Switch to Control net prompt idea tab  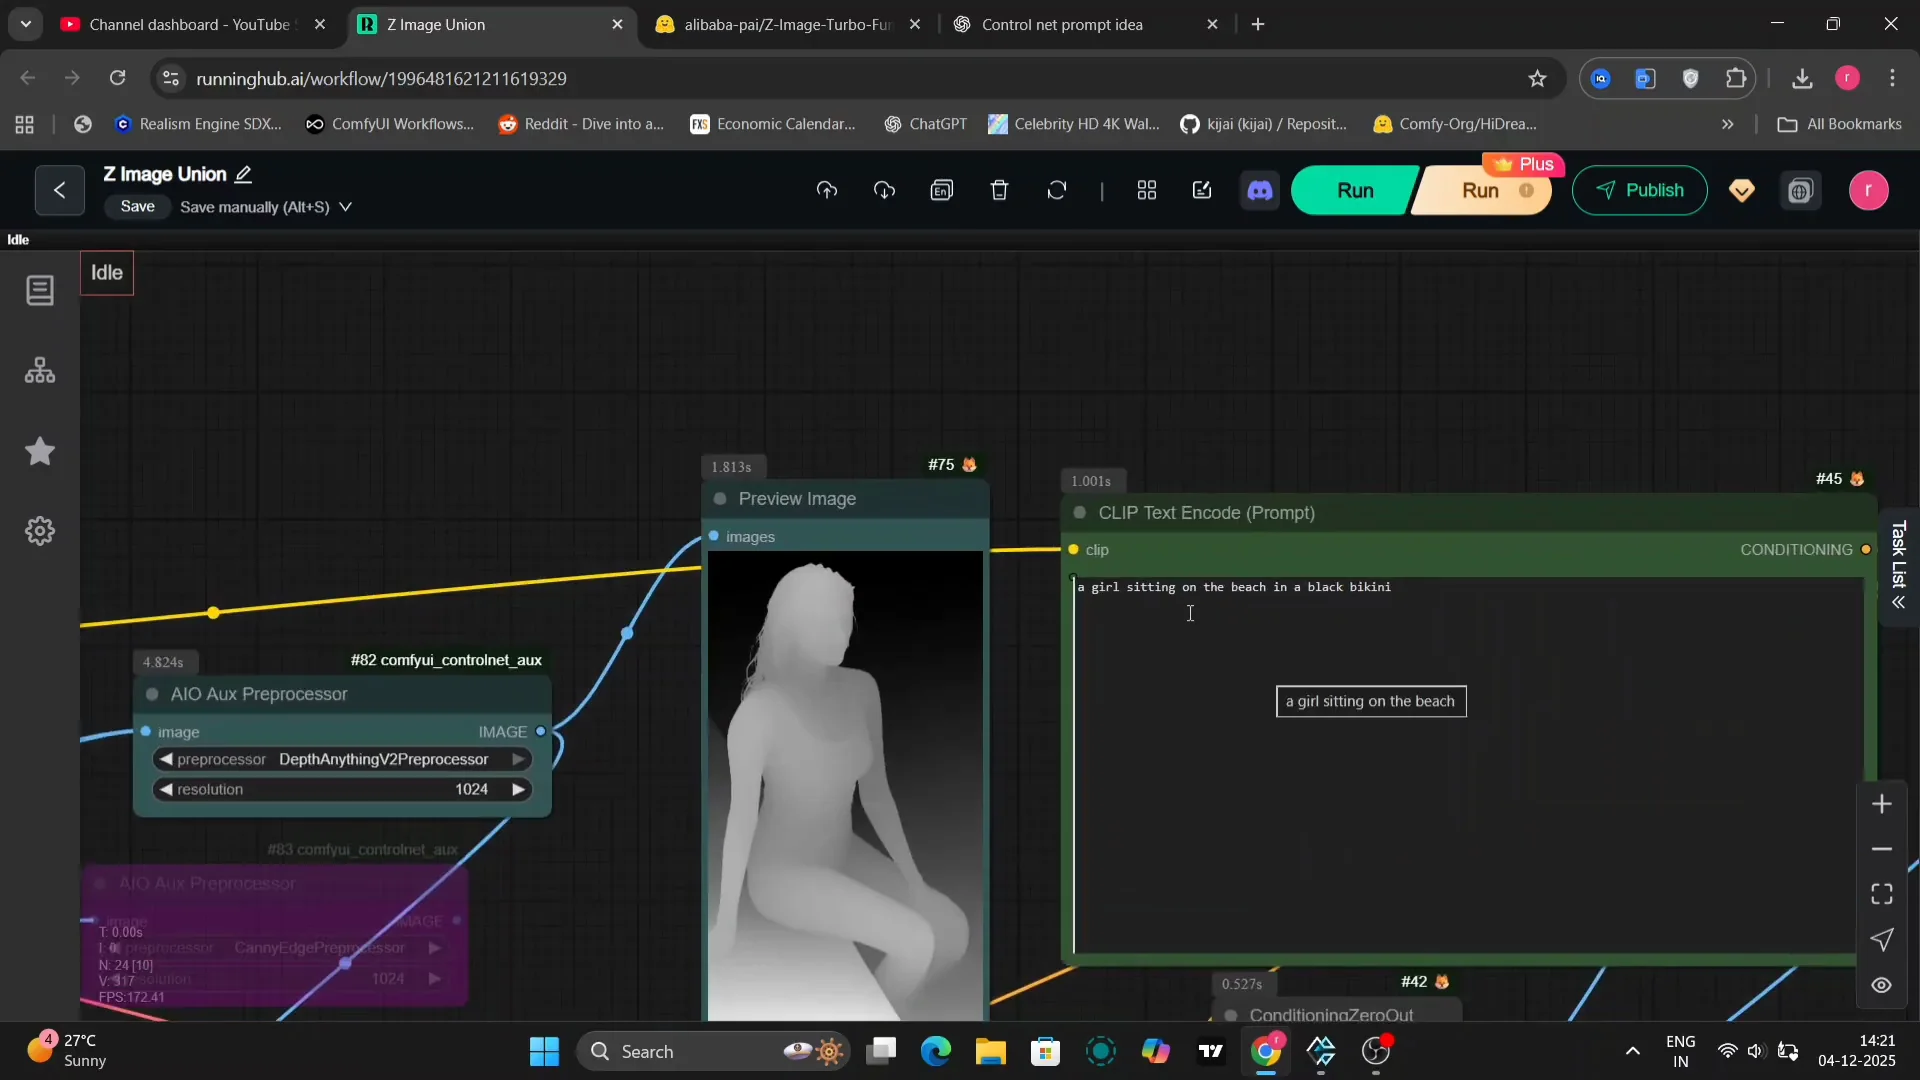point(1061,24)
